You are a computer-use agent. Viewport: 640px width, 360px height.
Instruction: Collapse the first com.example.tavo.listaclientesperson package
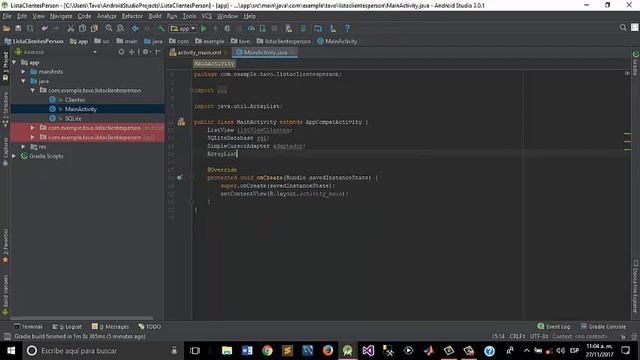(x=33, y=90)
